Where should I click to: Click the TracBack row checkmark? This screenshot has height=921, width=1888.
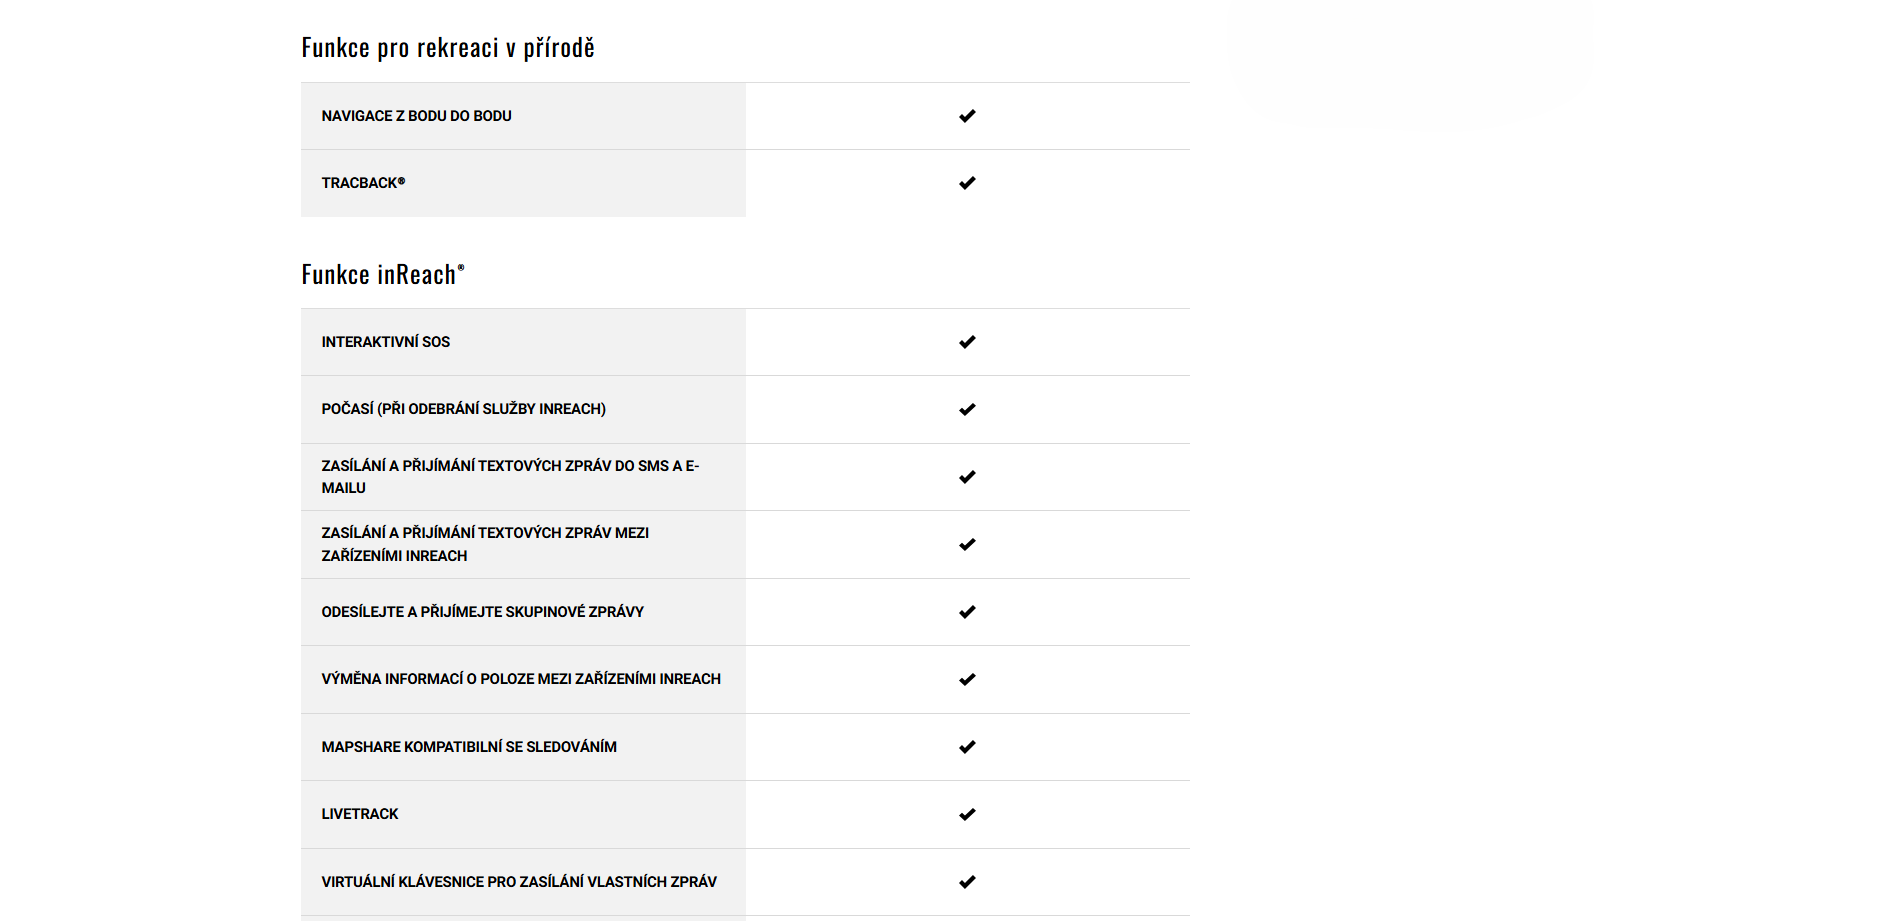[x=967, y=183]
